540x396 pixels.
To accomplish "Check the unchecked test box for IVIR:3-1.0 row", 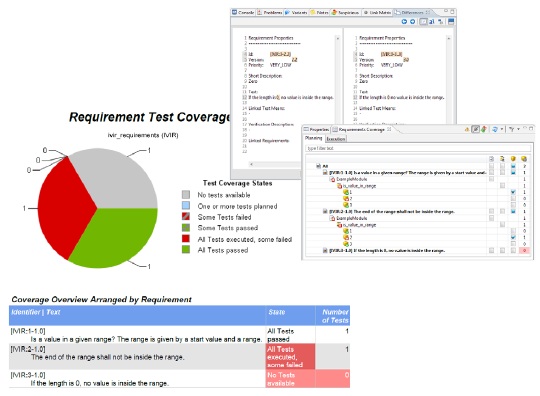I will 513,250.
